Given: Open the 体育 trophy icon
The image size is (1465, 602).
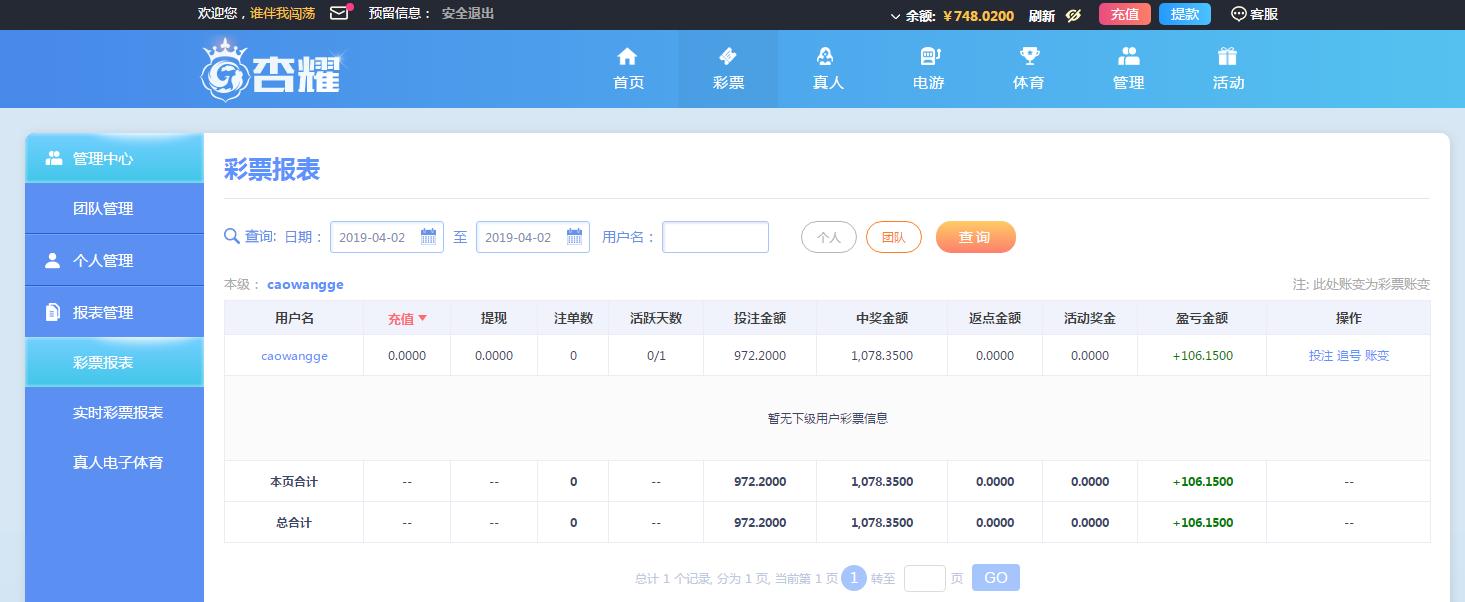Looking at the screenshot, I should [x=1029, y=56].
